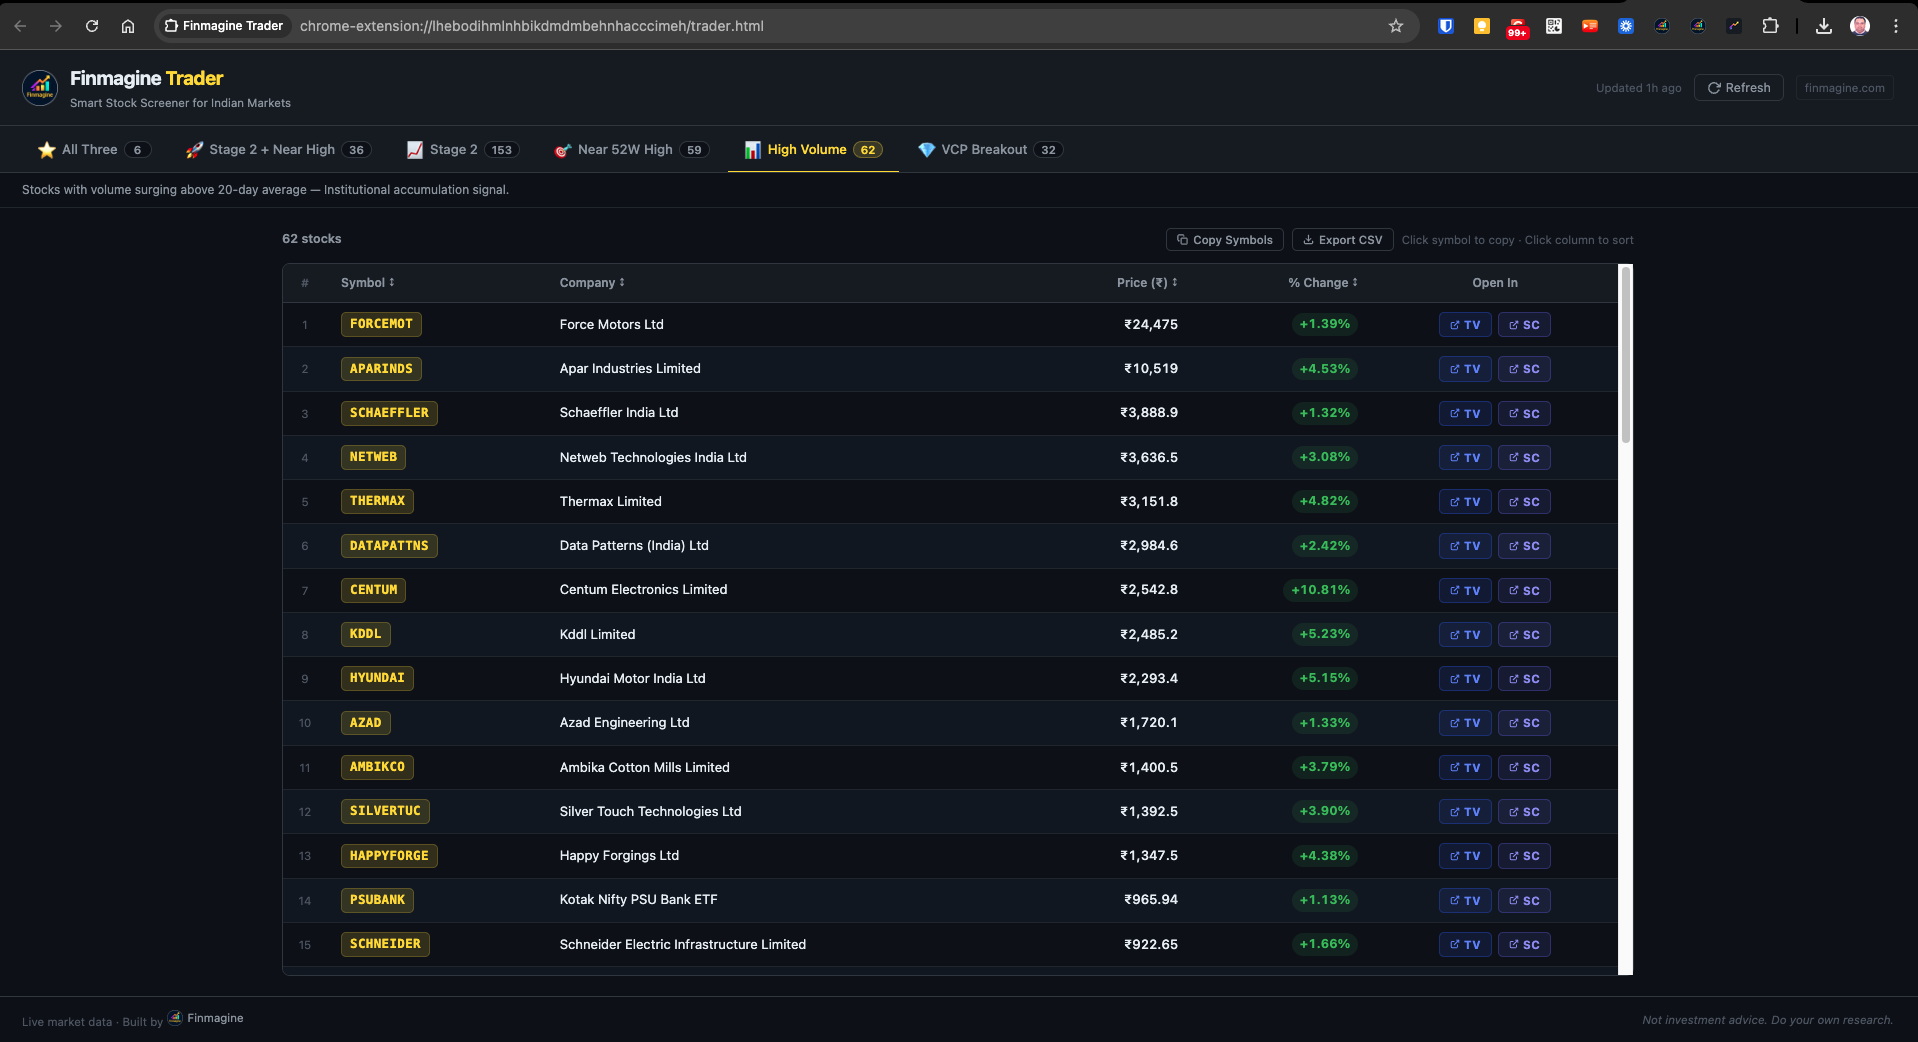Open FORCEMOT chart via the TV button
The height and width of the screenshot is (1042, 1918).
click(1464, 324)
